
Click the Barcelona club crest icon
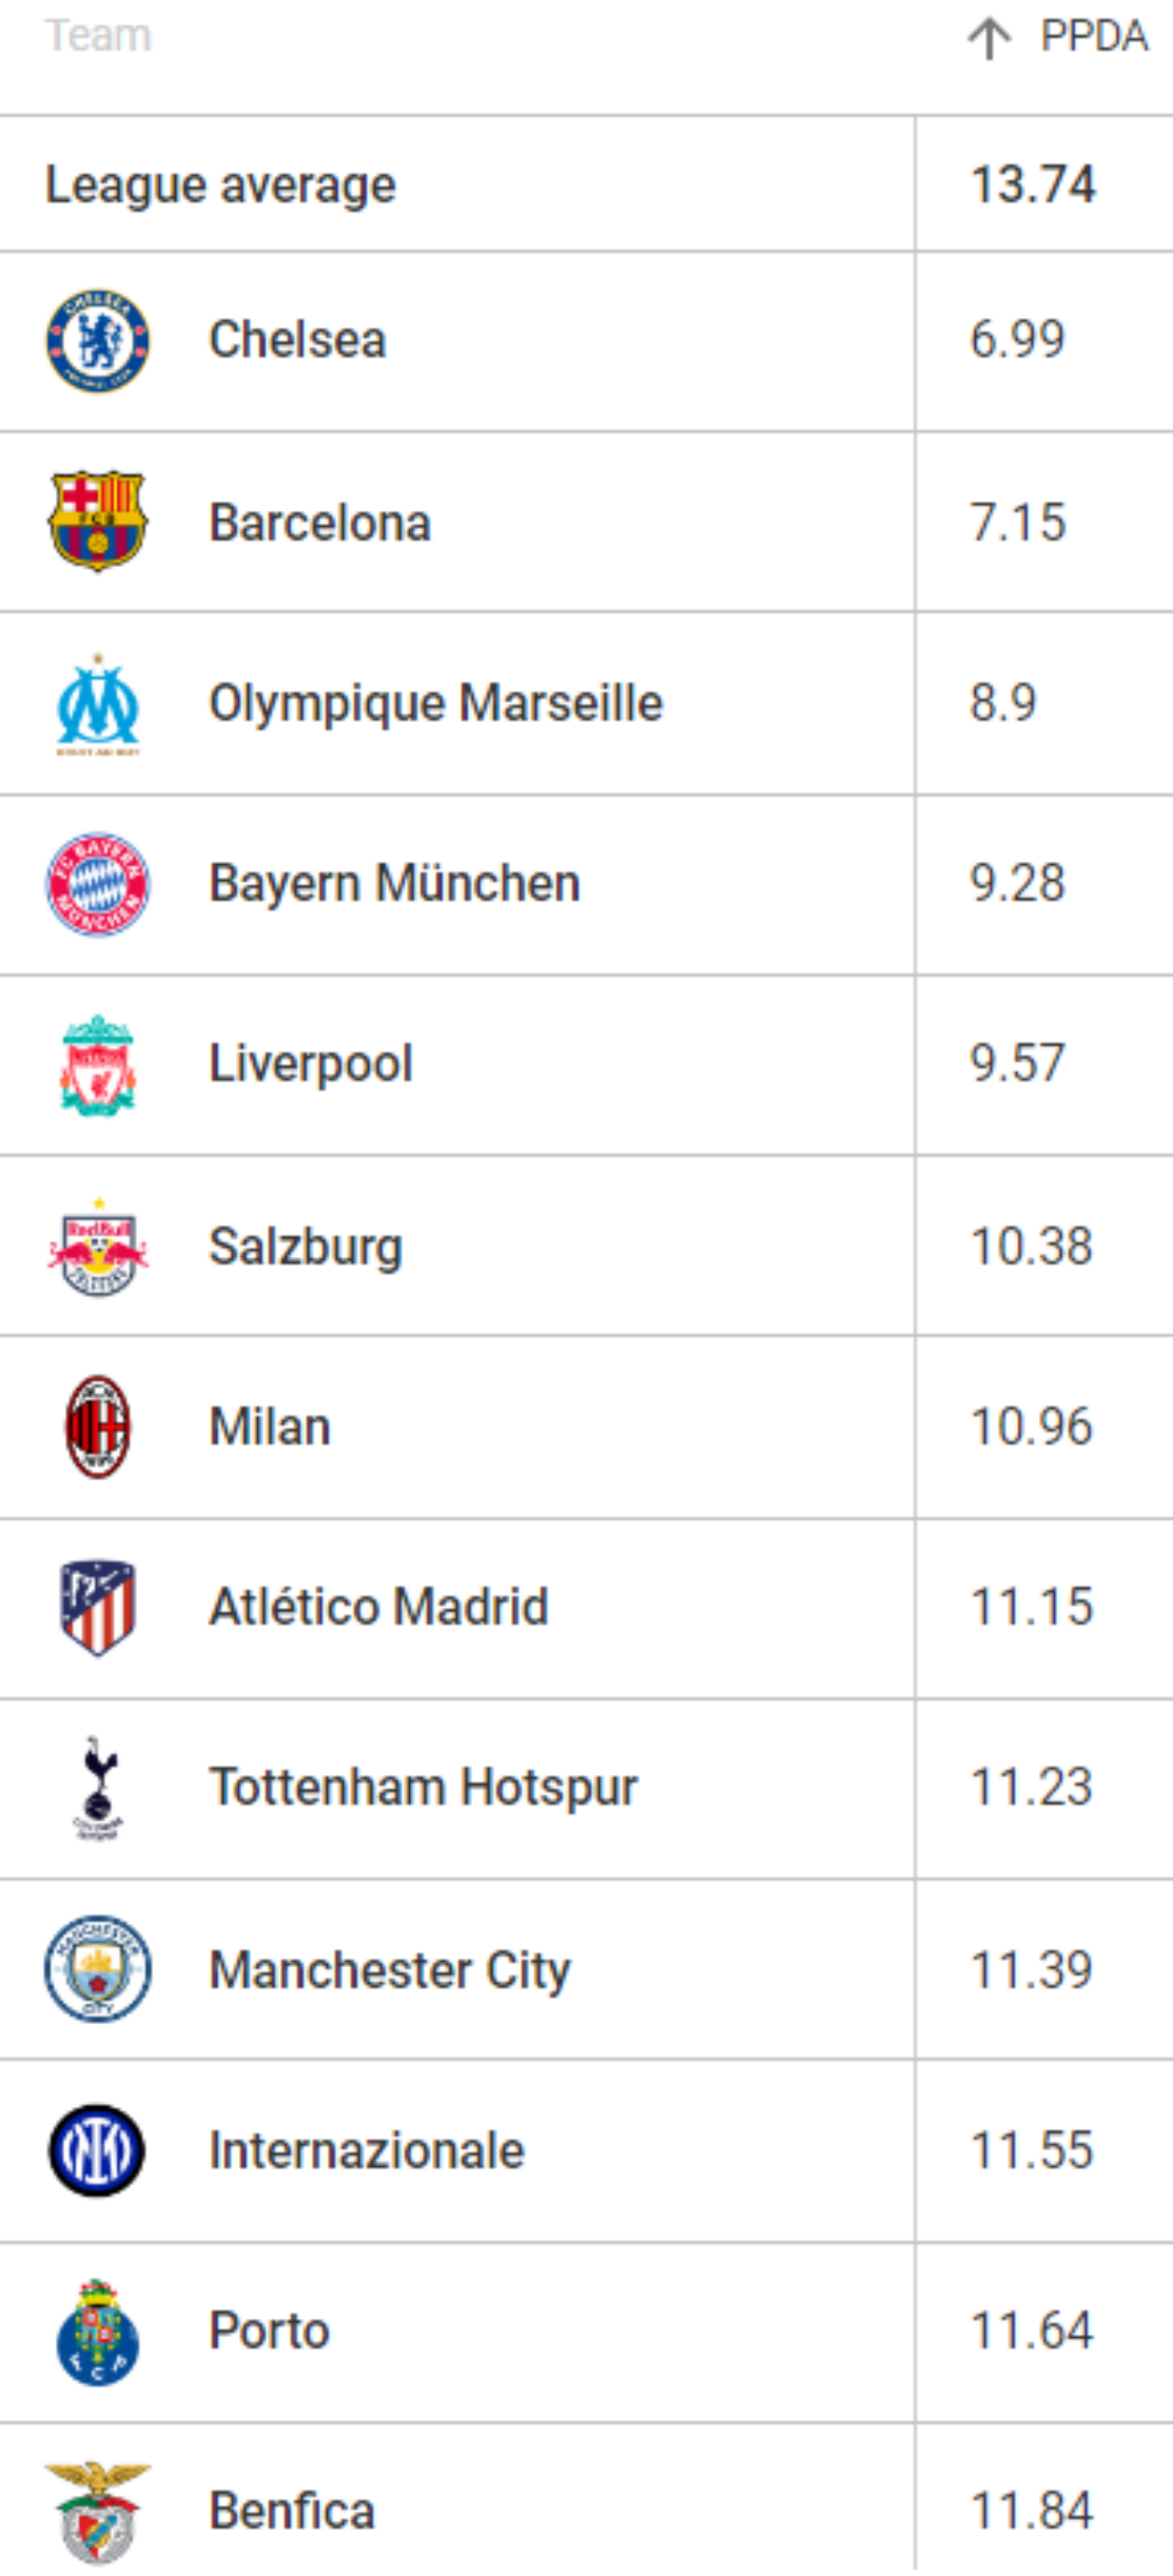pyautogui.click(x=98, y=521)
